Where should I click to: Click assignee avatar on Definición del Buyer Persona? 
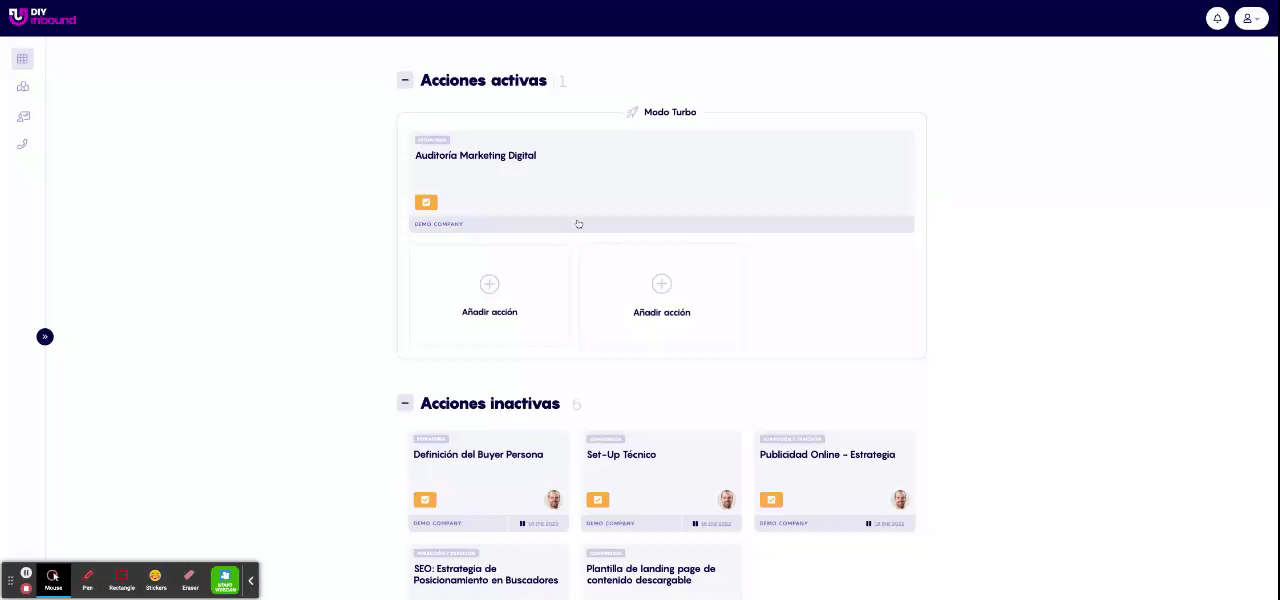coord(553,499)
